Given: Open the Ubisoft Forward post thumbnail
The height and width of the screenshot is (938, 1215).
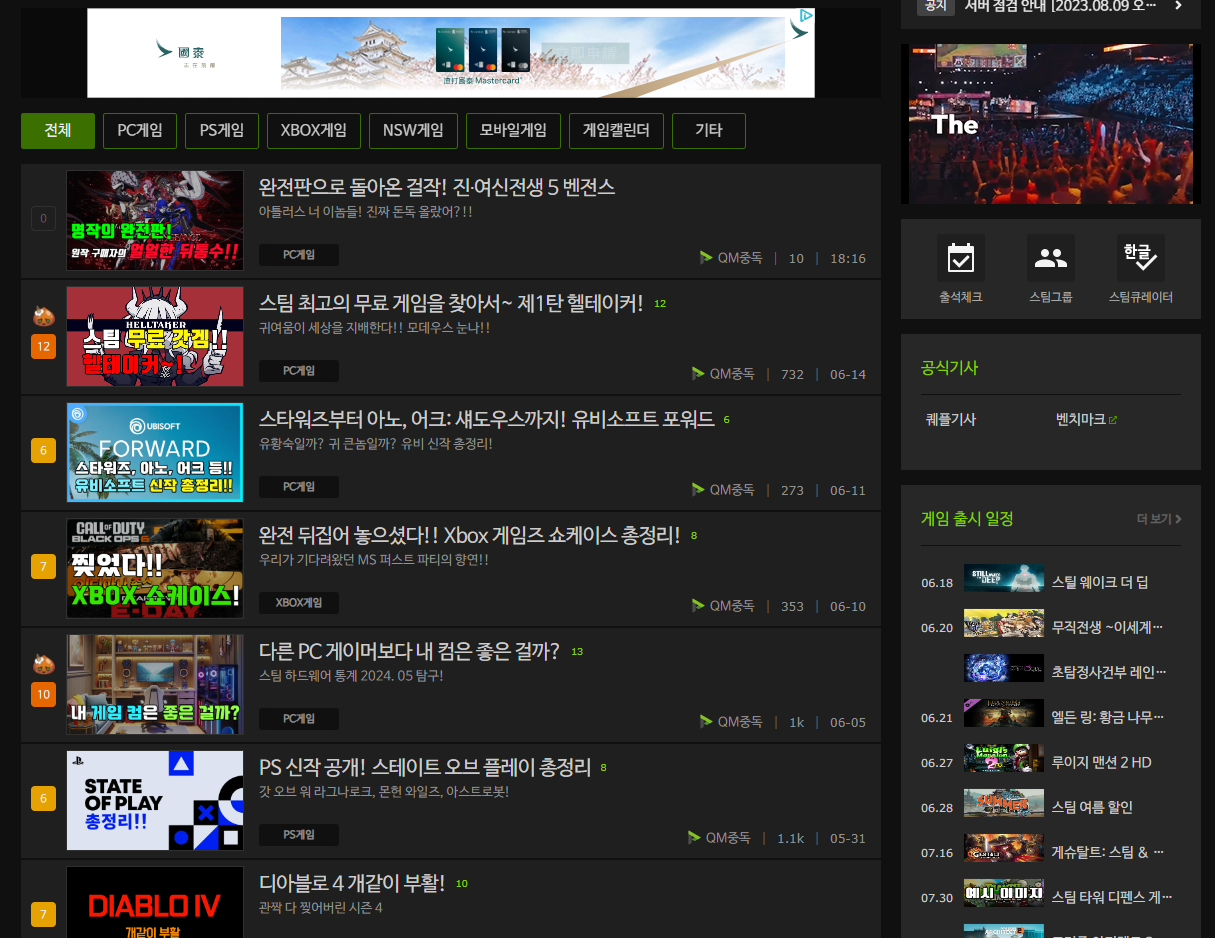Looking at the screenshot, I should (x=155, y=452).
